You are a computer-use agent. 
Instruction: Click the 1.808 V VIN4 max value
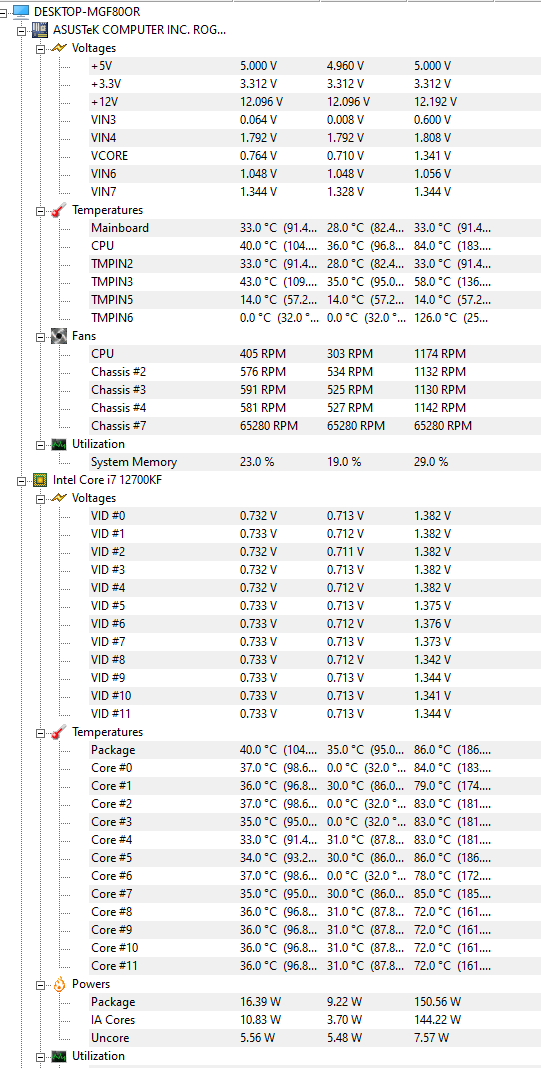click(x=433, y=138)
